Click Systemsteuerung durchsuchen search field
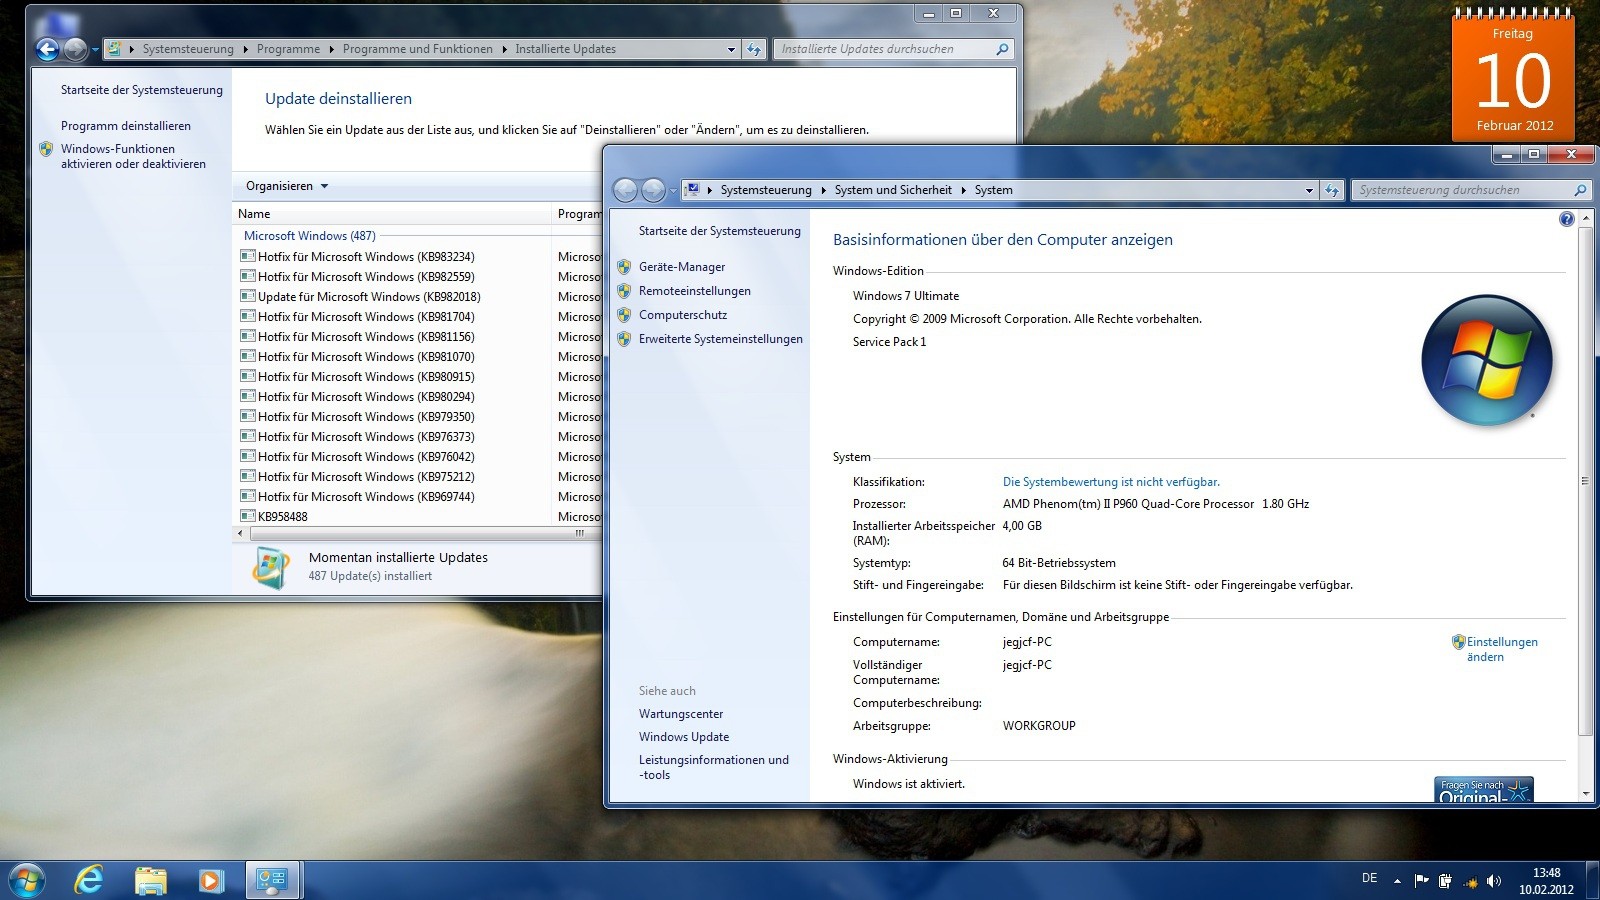 tap(1470, 190)
